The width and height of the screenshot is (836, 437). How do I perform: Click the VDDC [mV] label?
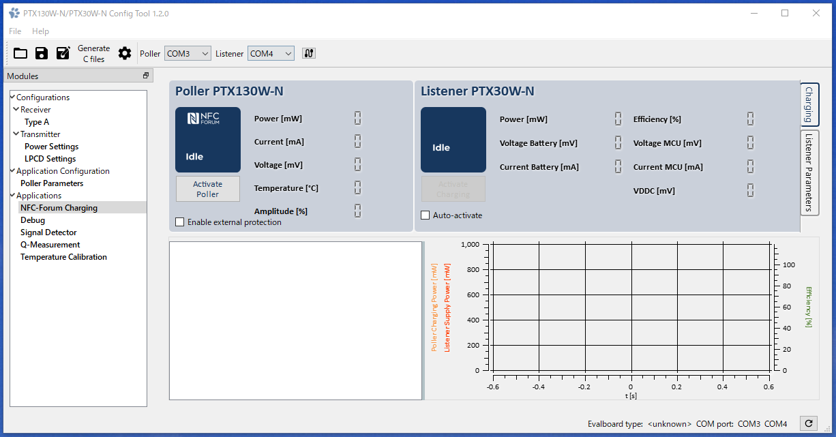654,190
